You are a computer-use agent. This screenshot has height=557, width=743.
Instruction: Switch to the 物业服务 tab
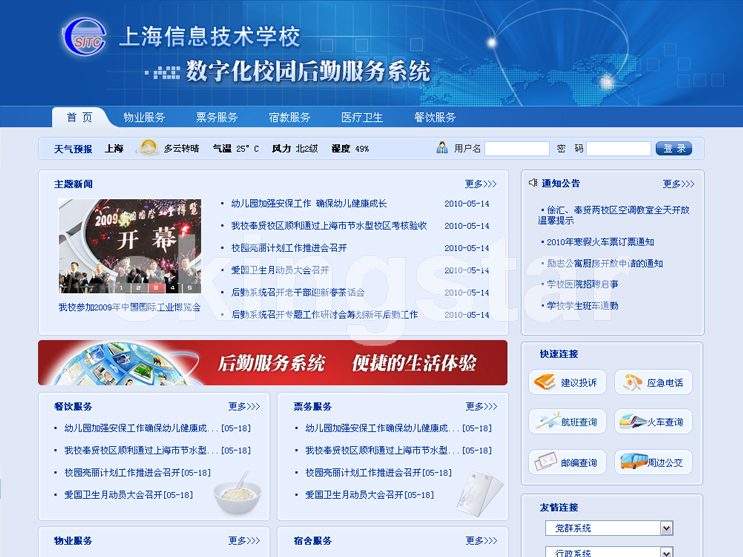pyautogui.click(x=144, y=117)
